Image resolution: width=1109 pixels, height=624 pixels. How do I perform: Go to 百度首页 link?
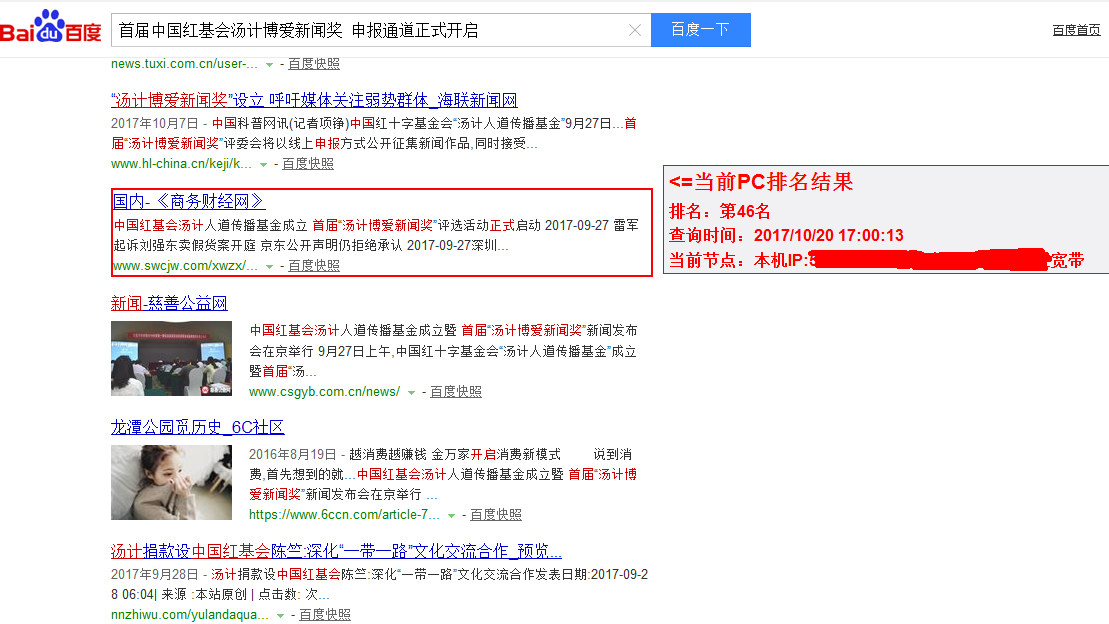click(x=1076, y=30)
